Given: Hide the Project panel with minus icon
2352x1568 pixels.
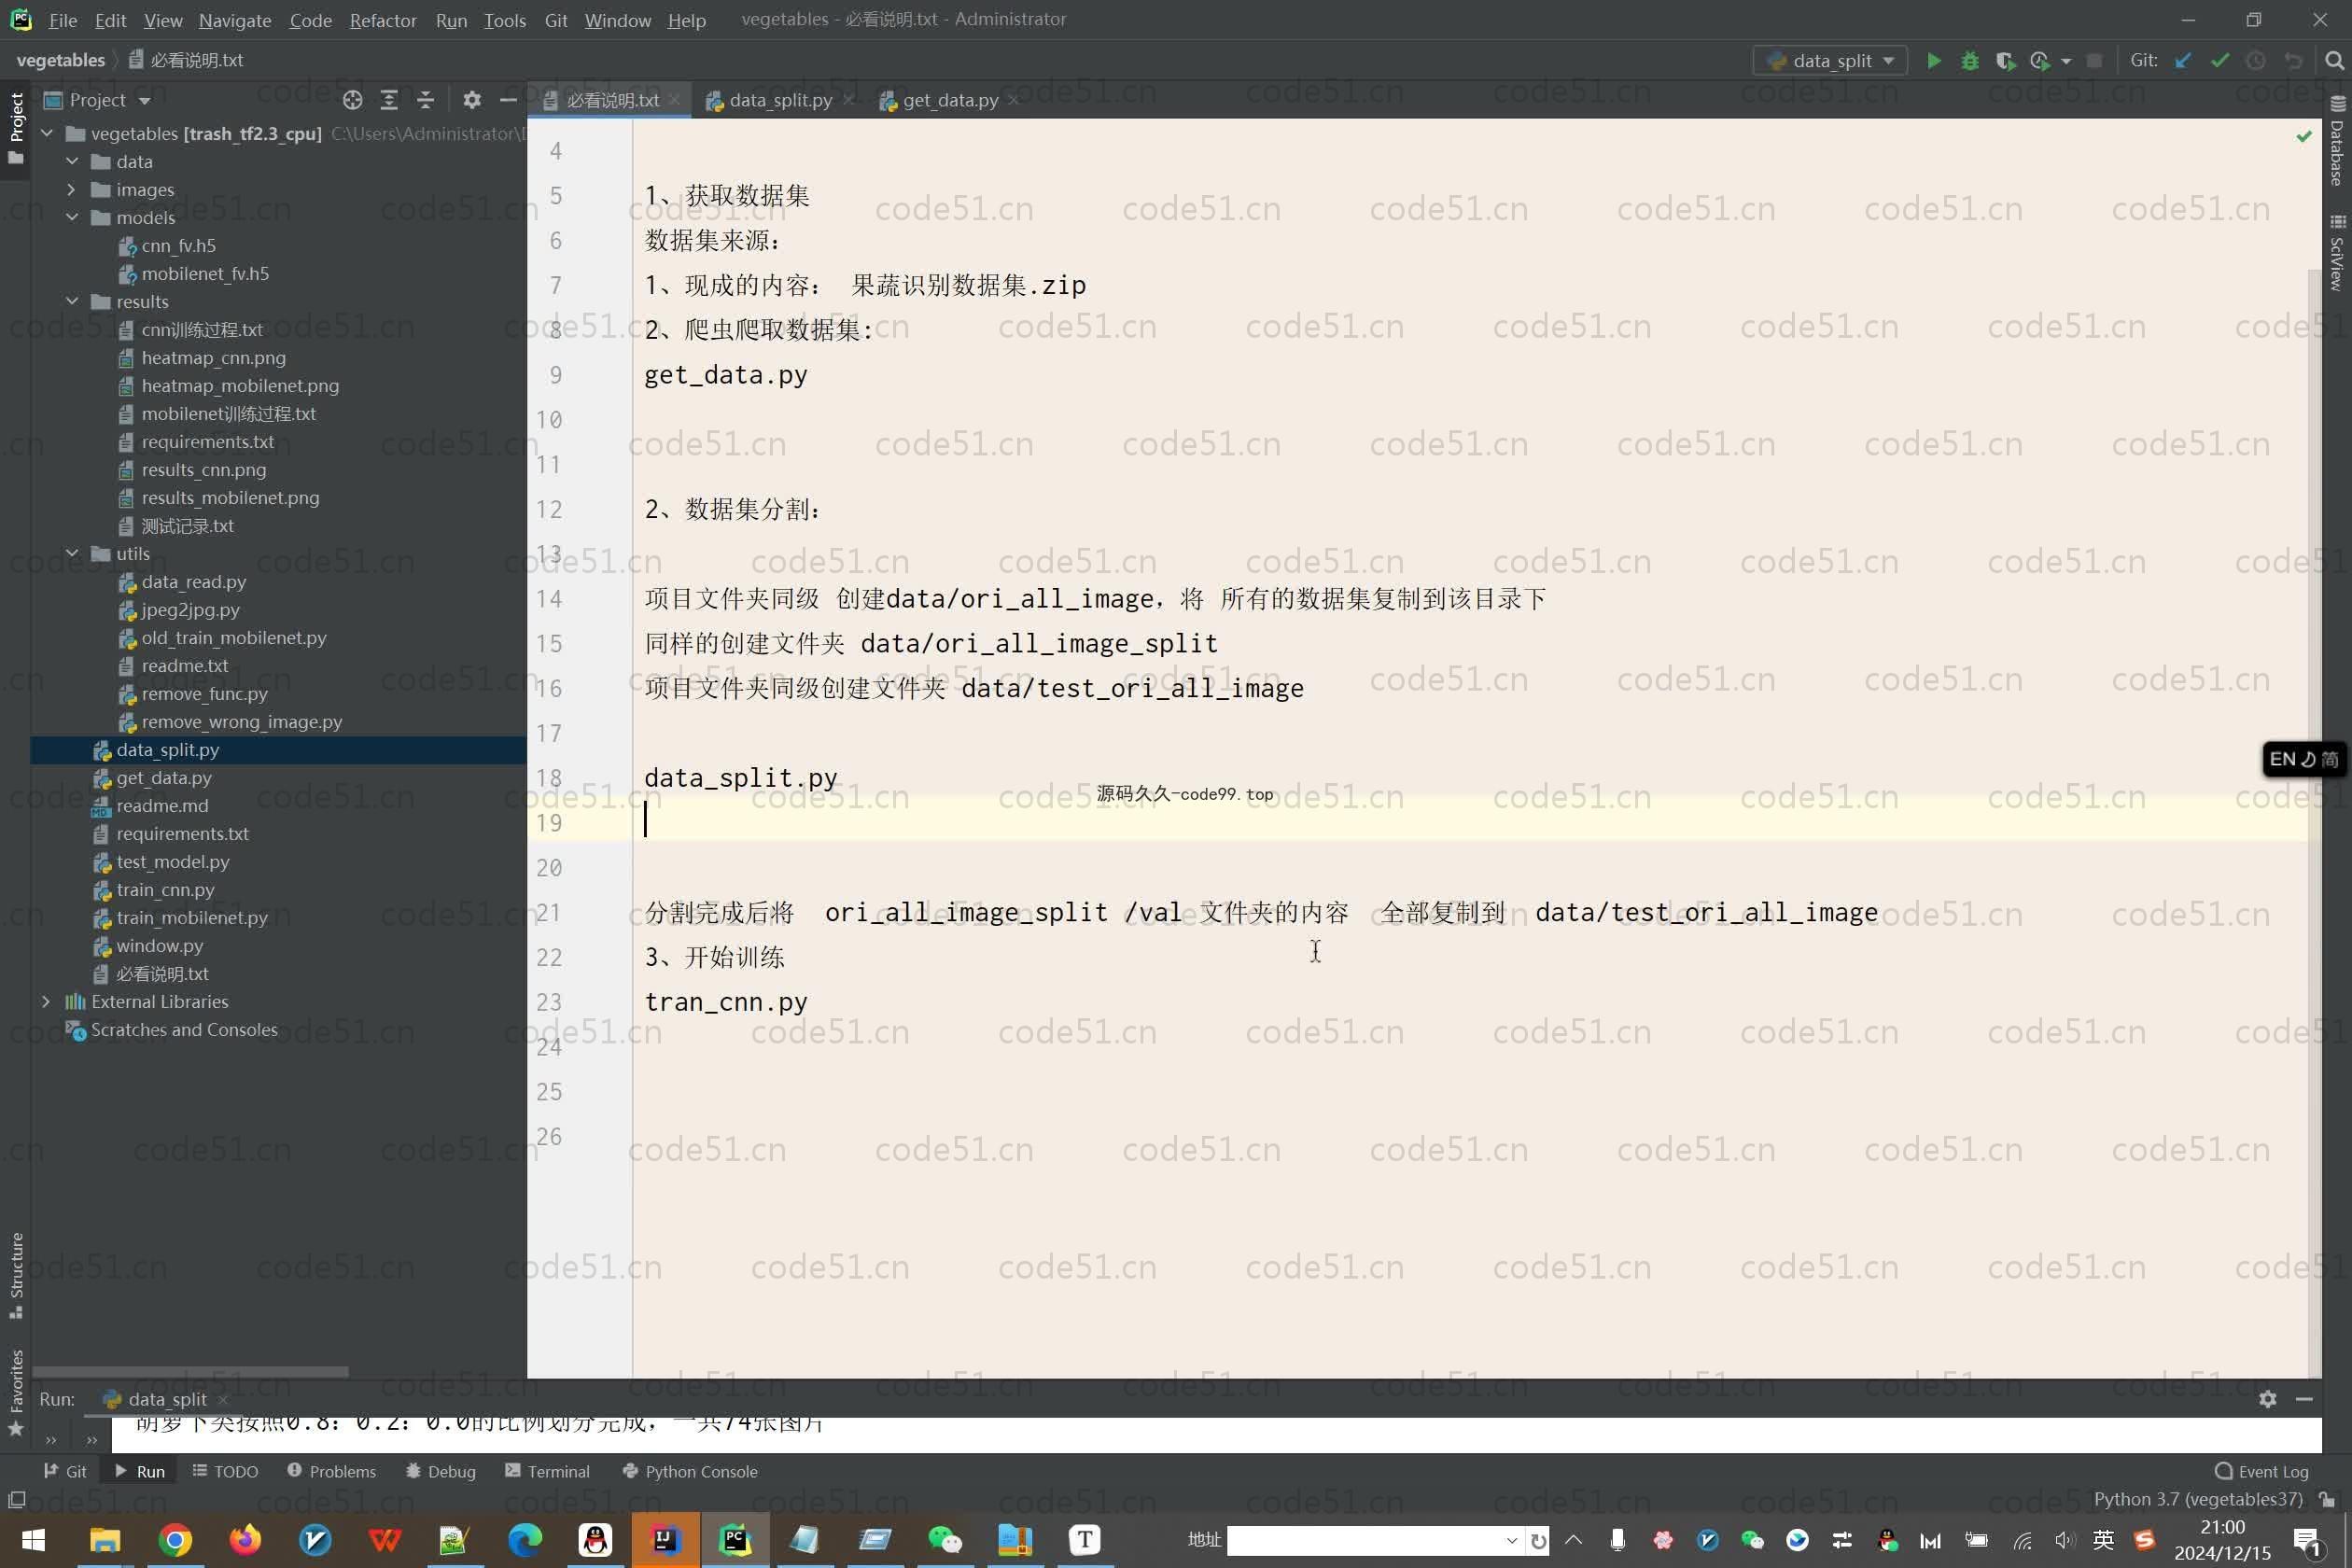Looking at the screenshot, I should click(508, 100).
